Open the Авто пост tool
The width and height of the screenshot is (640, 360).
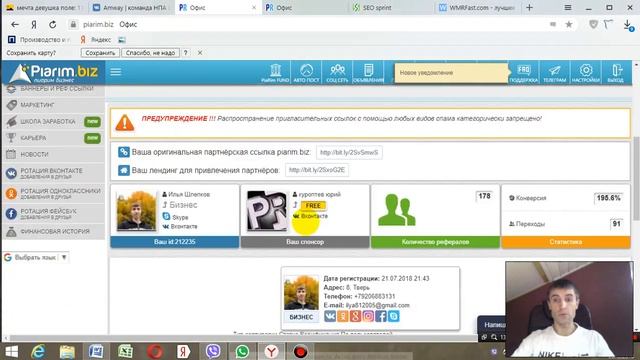pos(306,73)
